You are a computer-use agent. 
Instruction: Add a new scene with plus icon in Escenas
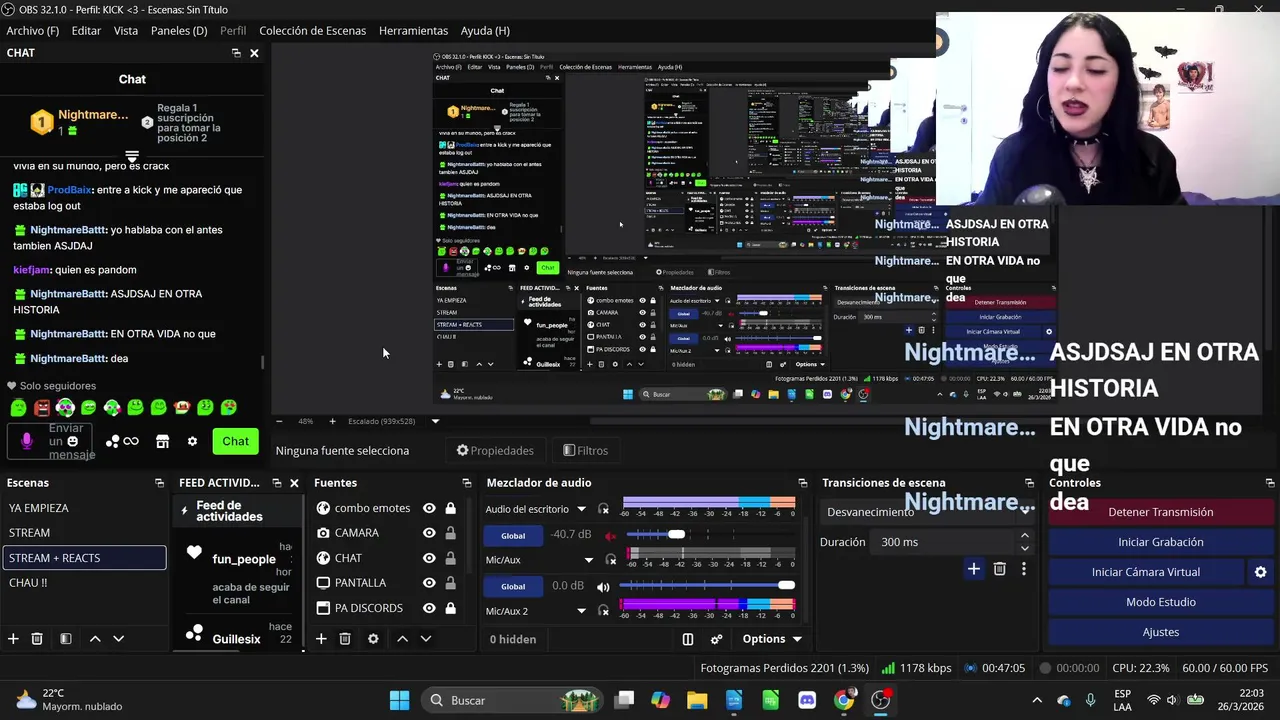pos(13,639)
